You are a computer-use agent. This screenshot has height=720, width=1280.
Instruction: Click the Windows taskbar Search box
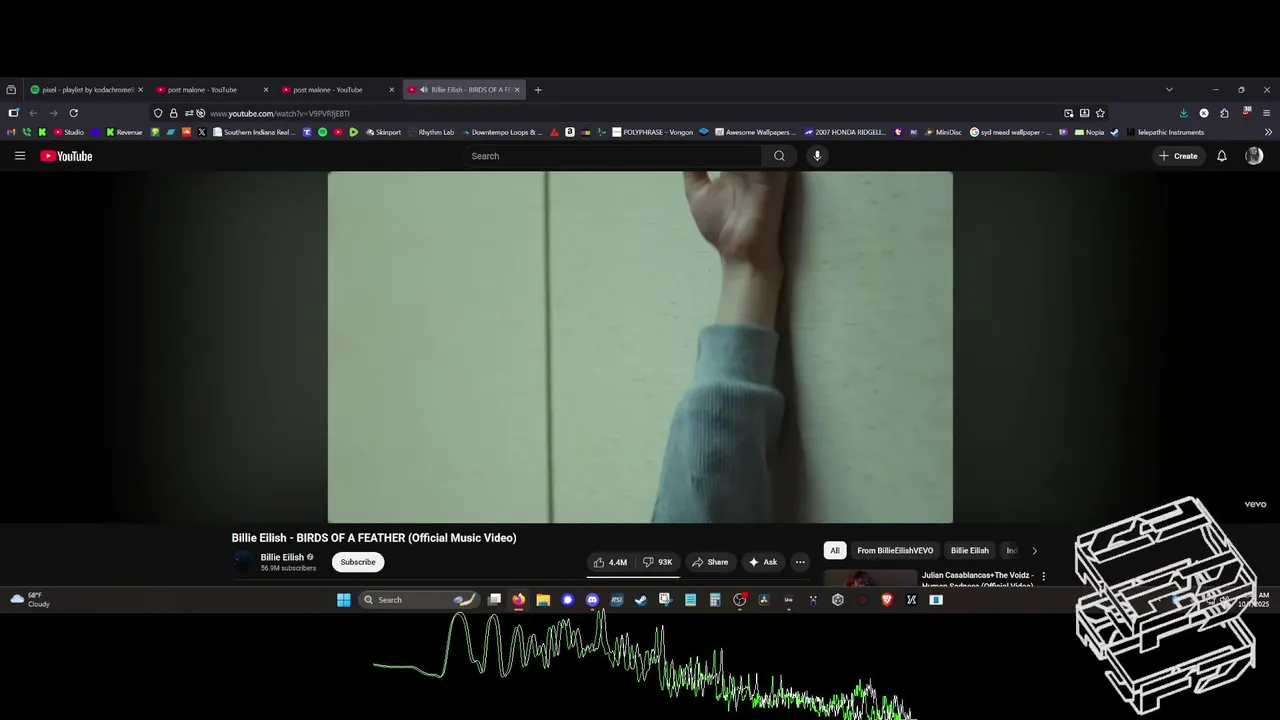click(x=419, y=600)
